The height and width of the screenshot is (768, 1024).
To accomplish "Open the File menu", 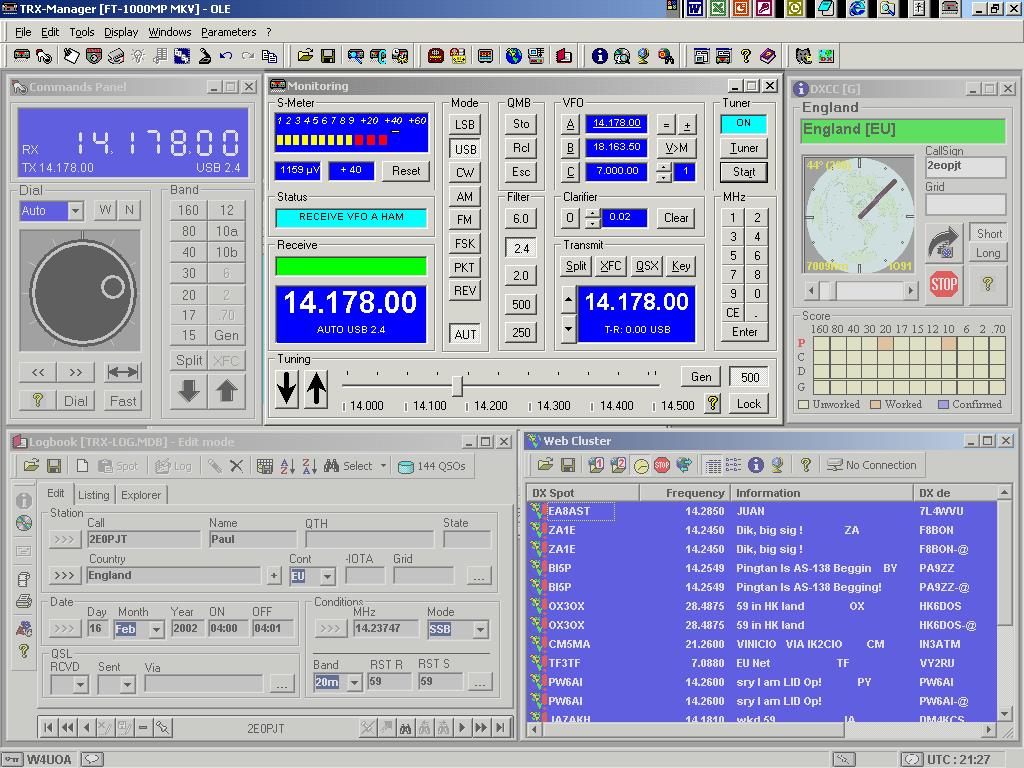I will pos(23,32).
